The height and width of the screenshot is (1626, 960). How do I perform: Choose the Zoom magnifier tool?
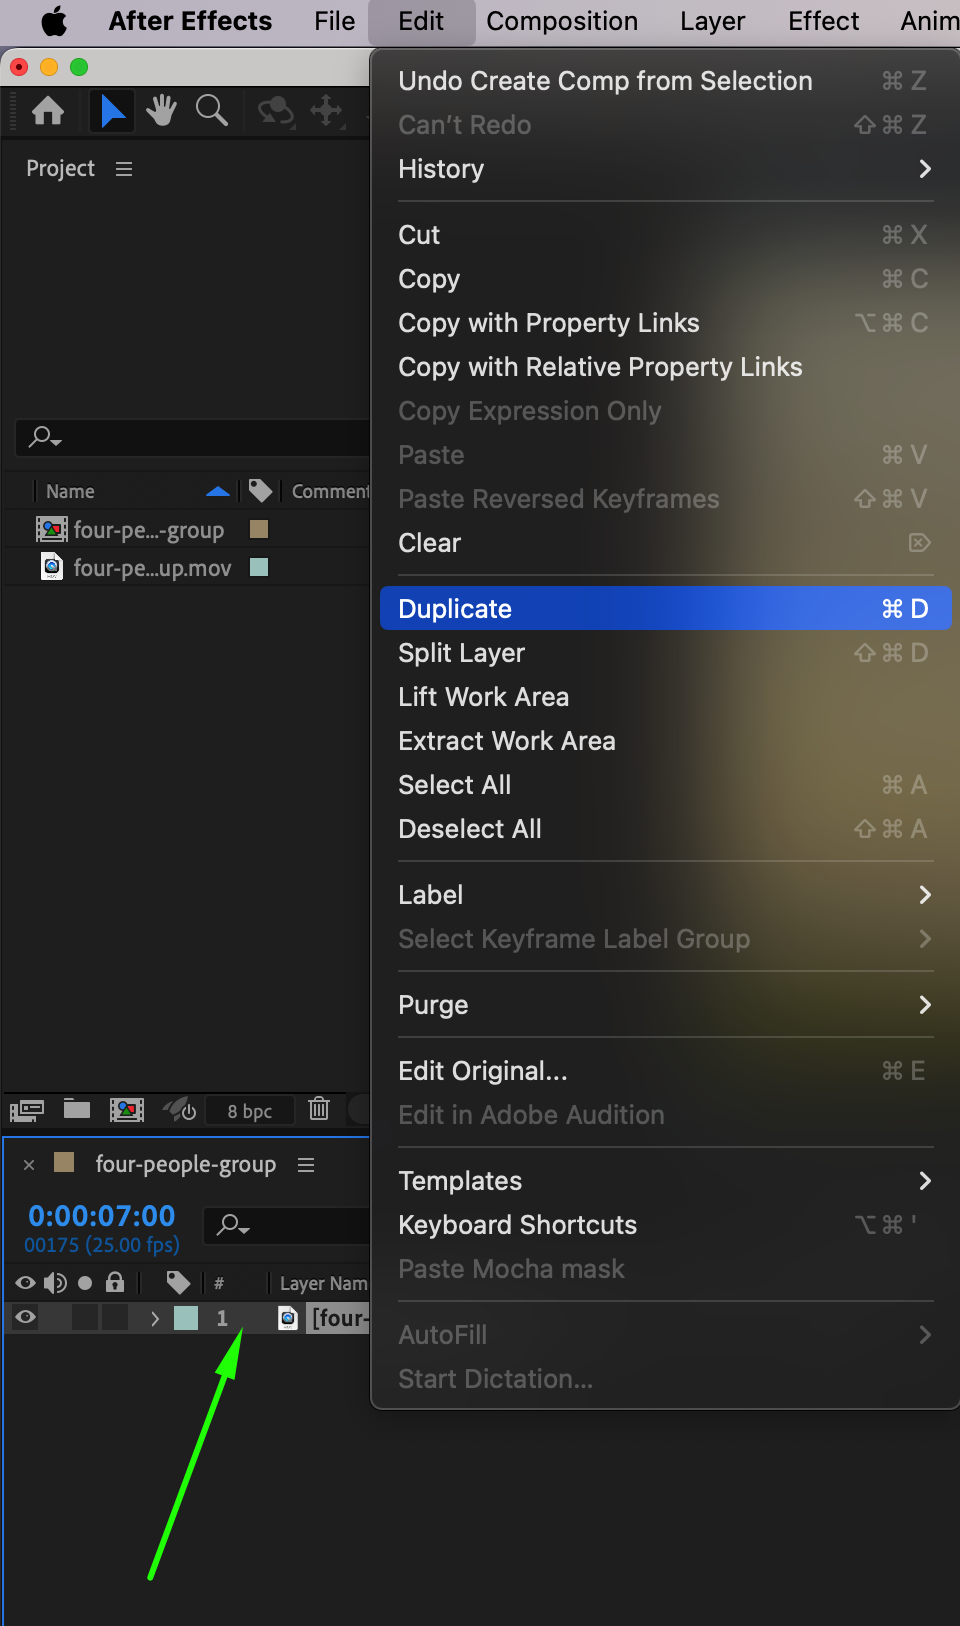tap(211, 111)
